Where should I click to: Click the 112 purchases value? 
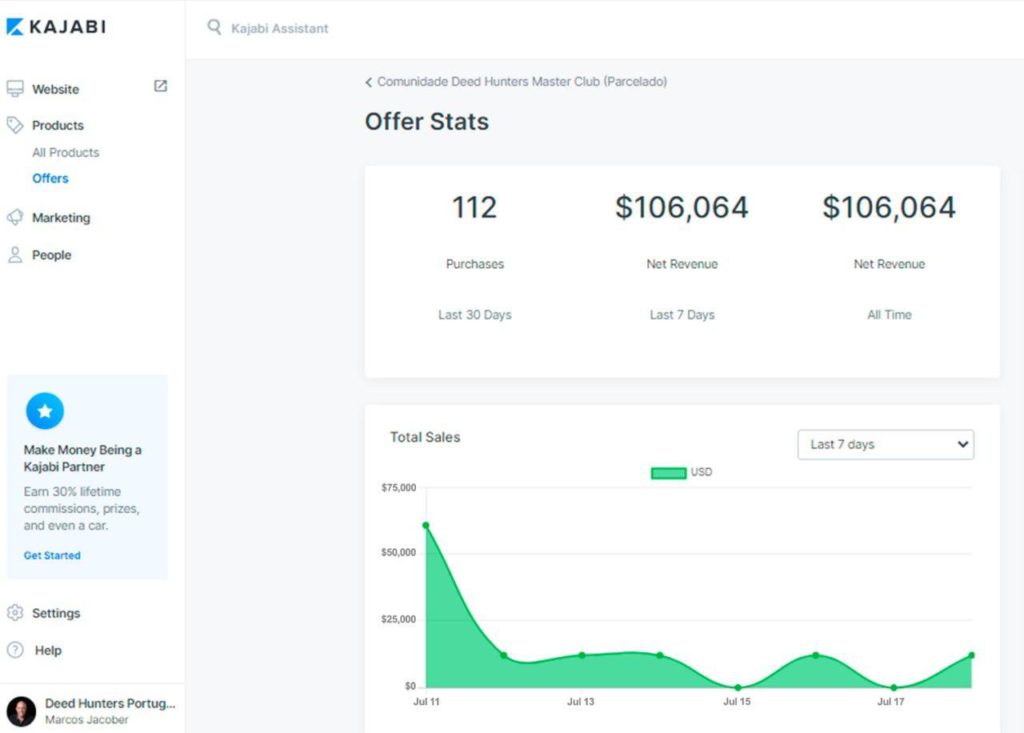(x=475, y=207)
